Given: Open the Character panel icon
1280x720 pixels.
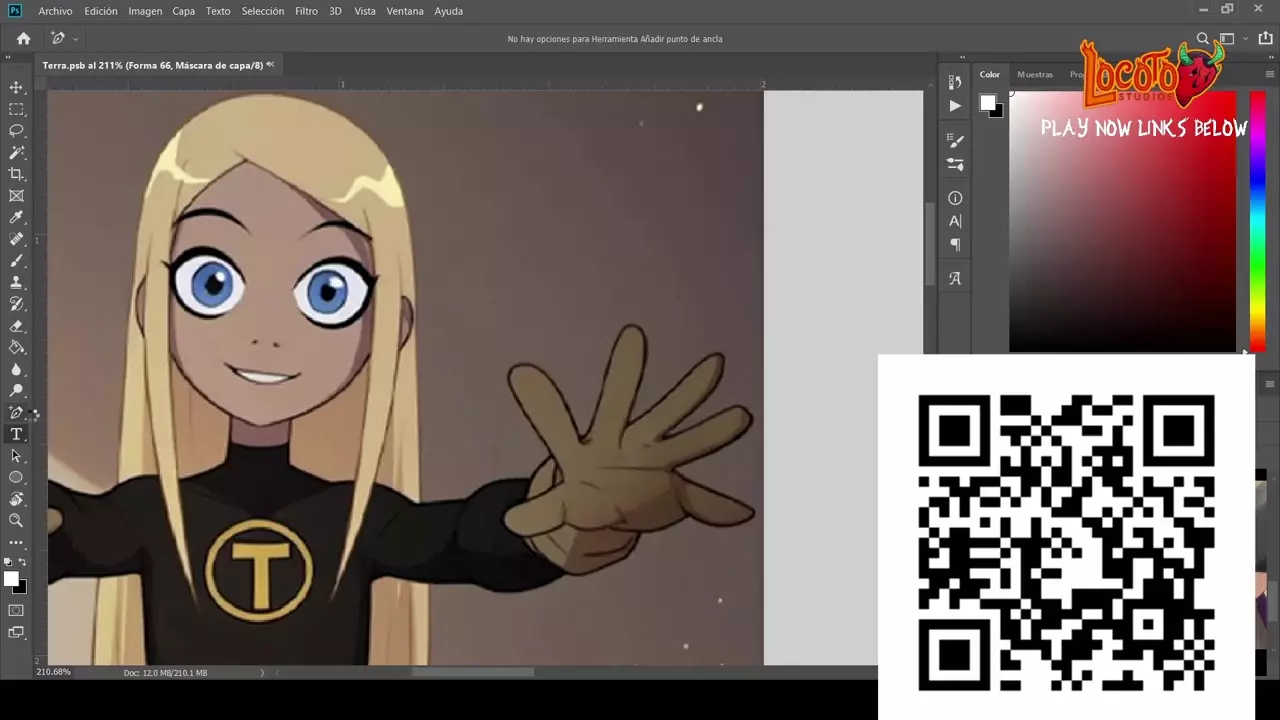Looking at the screenshot, I should [955, 221].
